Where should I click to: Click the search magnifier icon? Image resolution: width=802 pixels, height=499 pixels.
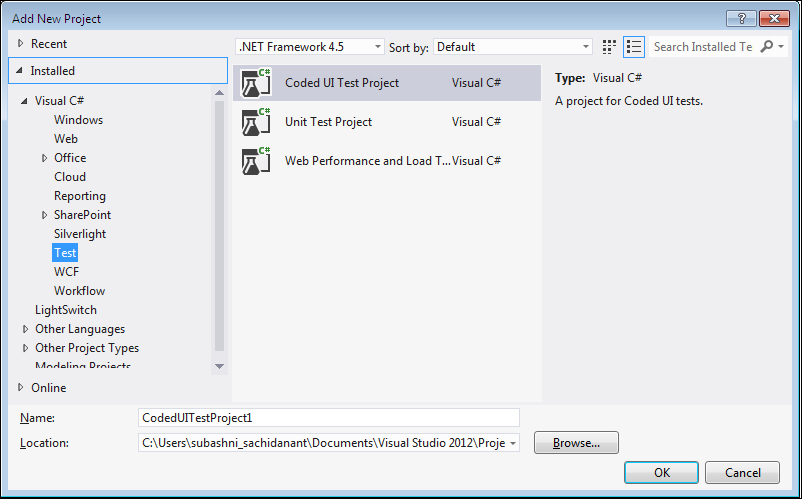[x=766, y=47]
